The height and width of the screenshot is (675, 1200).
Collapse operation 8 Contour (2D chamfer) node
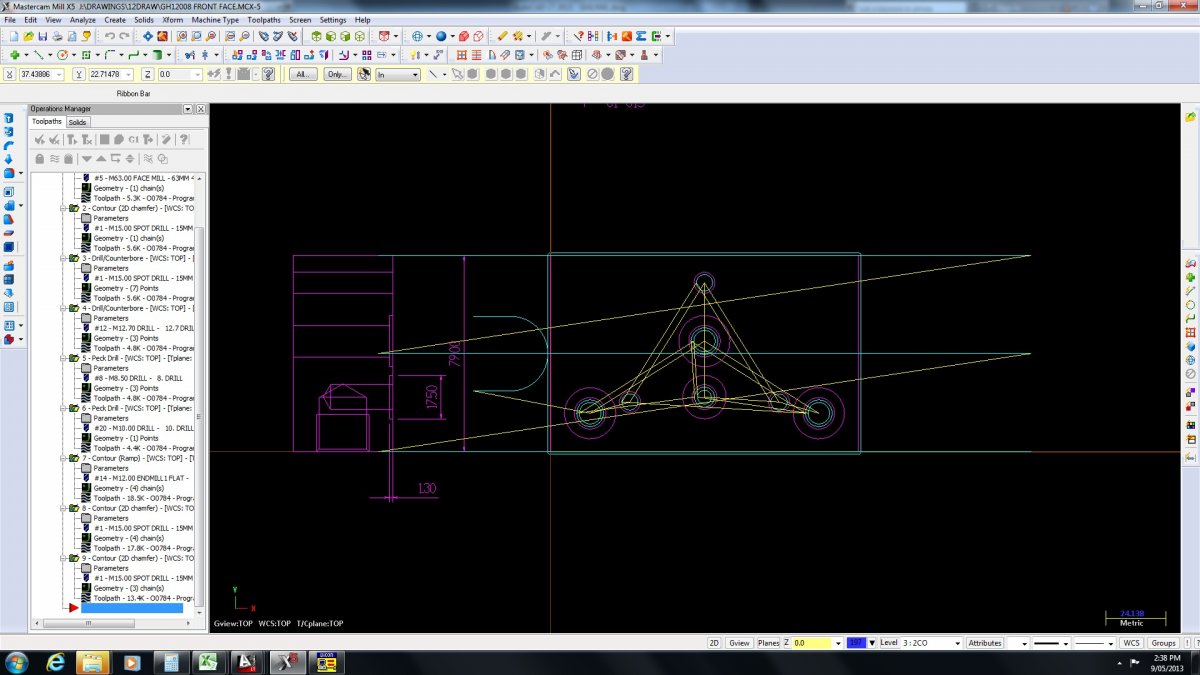point(62,508)
